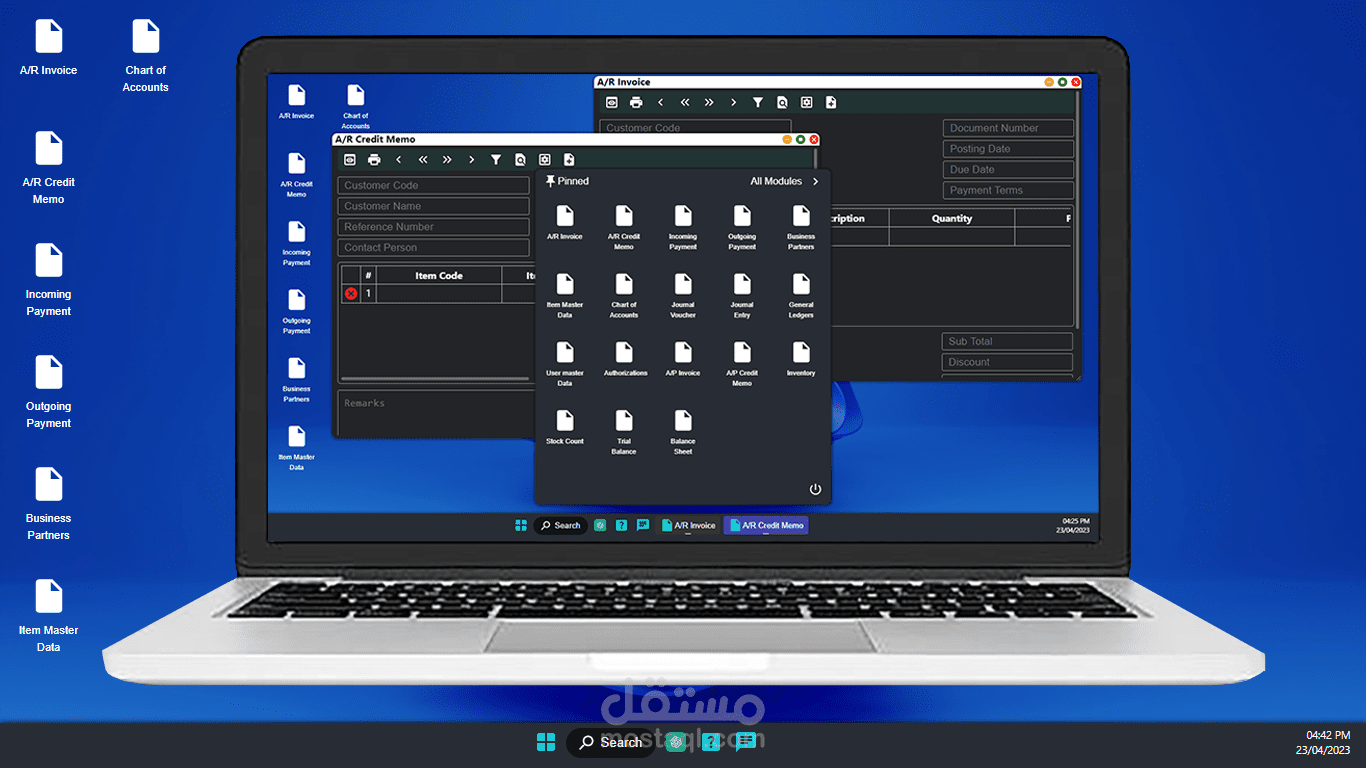The height and width of the screenshot is (768, 1366).
Task: Click the add new document icon in A/R Invoice
Action: 831,102
